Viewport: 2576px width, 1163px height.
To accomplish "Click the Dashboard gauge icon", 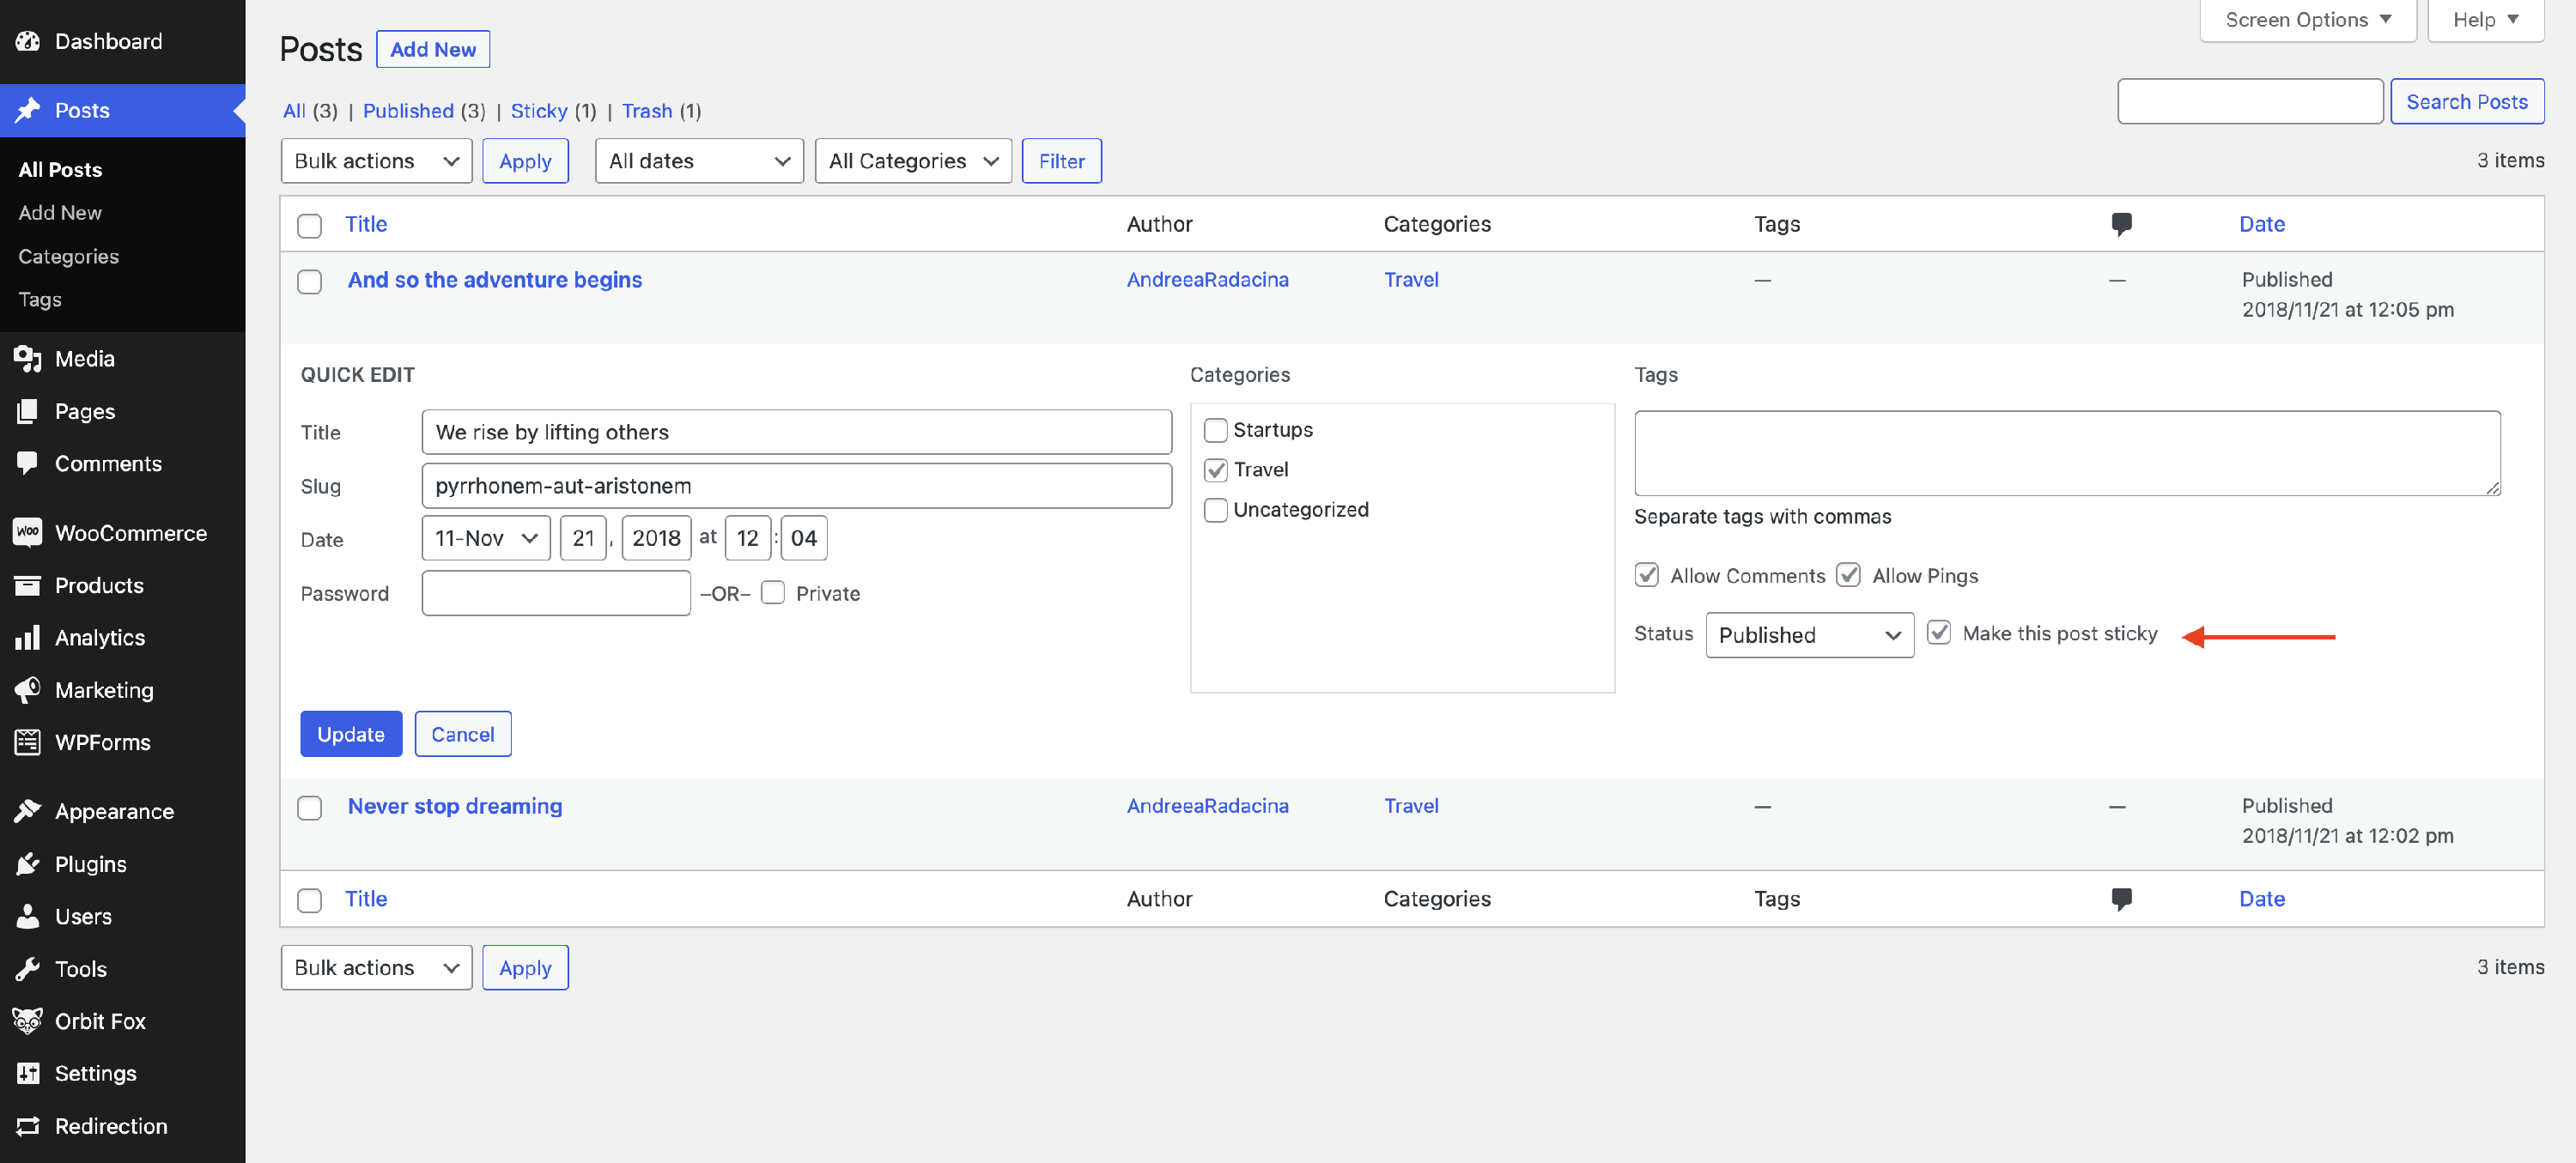I will coord(28,41).
